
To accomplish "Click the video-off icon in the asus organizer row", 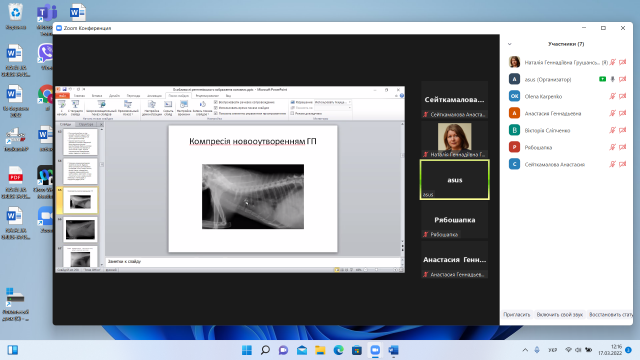I will click(x=622, y=79).
